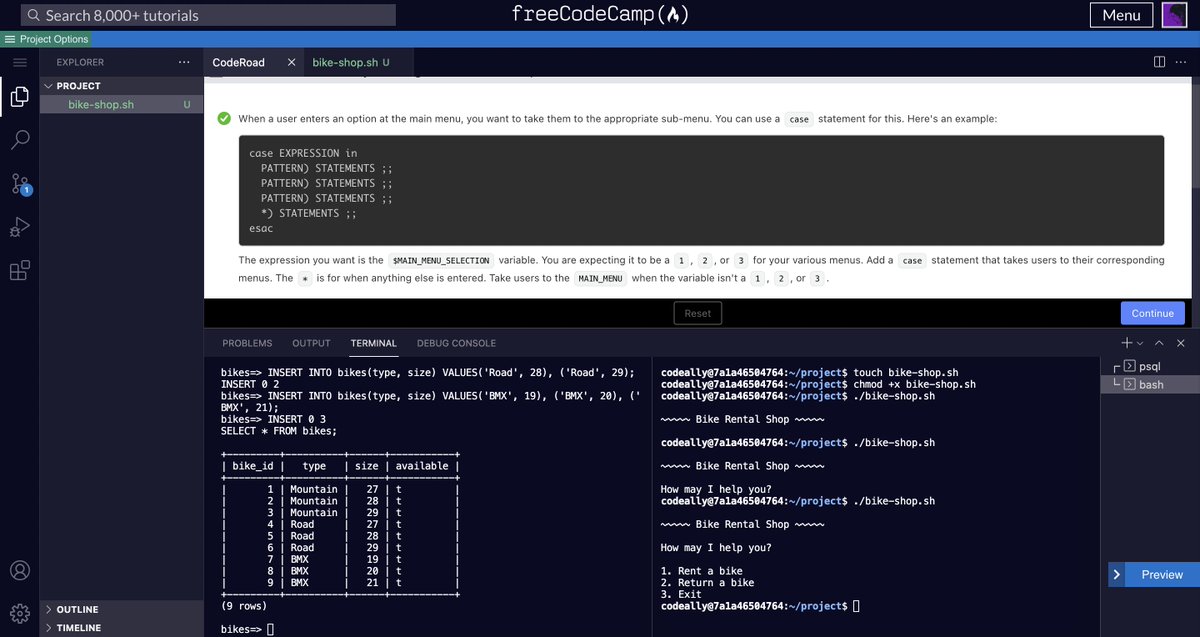Select the Run and Debug icon

(20, 227)
